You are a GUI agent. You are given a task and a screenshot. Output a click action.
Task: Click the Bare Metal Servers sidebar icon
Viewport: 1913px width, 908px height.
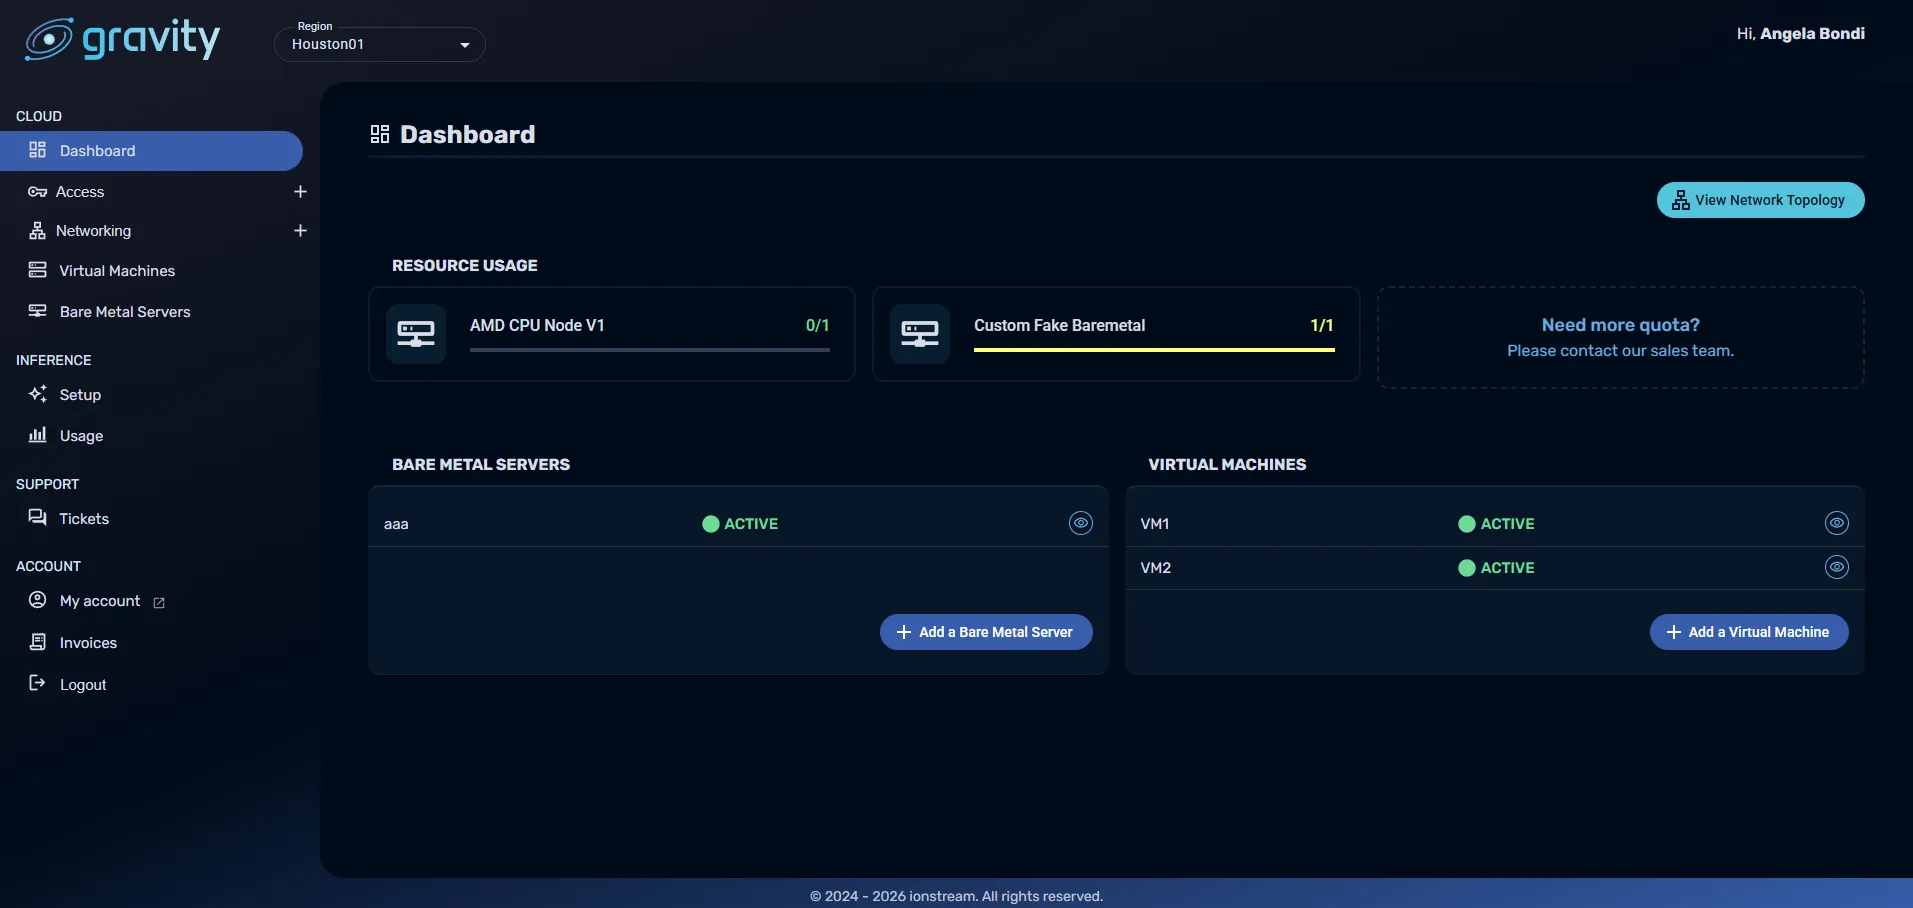tap(38, 311)
